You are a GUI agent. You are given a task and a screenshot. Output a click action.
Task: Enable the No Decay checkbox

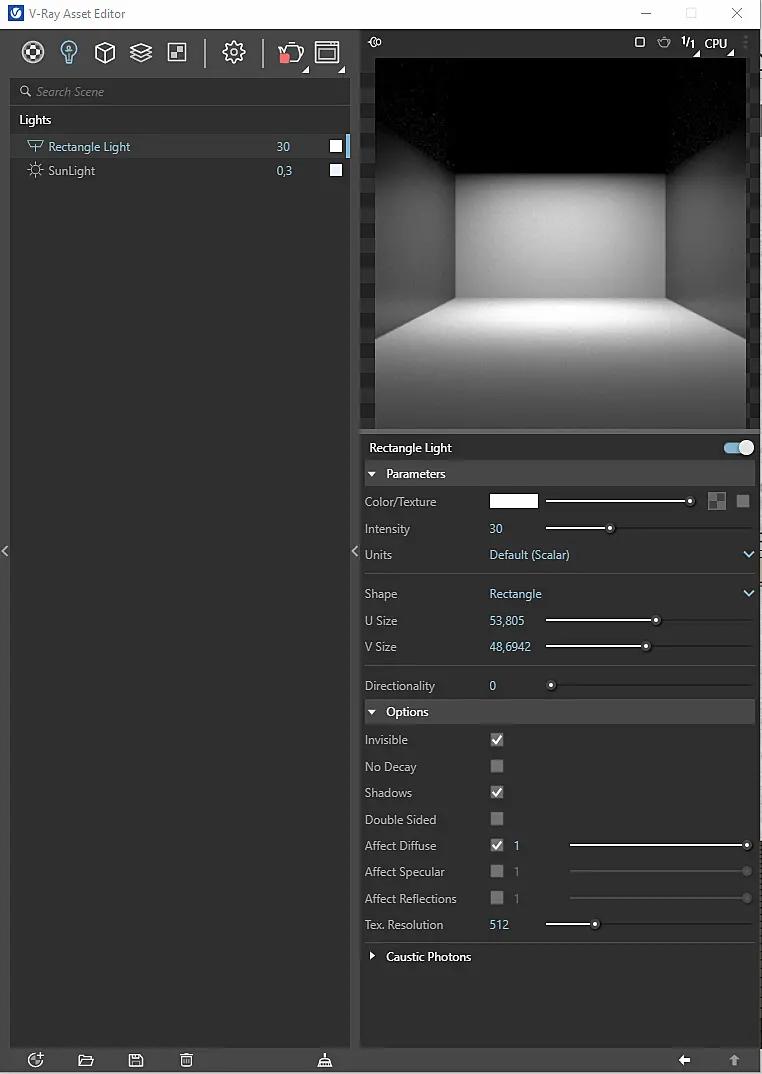[x=497, y=766]
